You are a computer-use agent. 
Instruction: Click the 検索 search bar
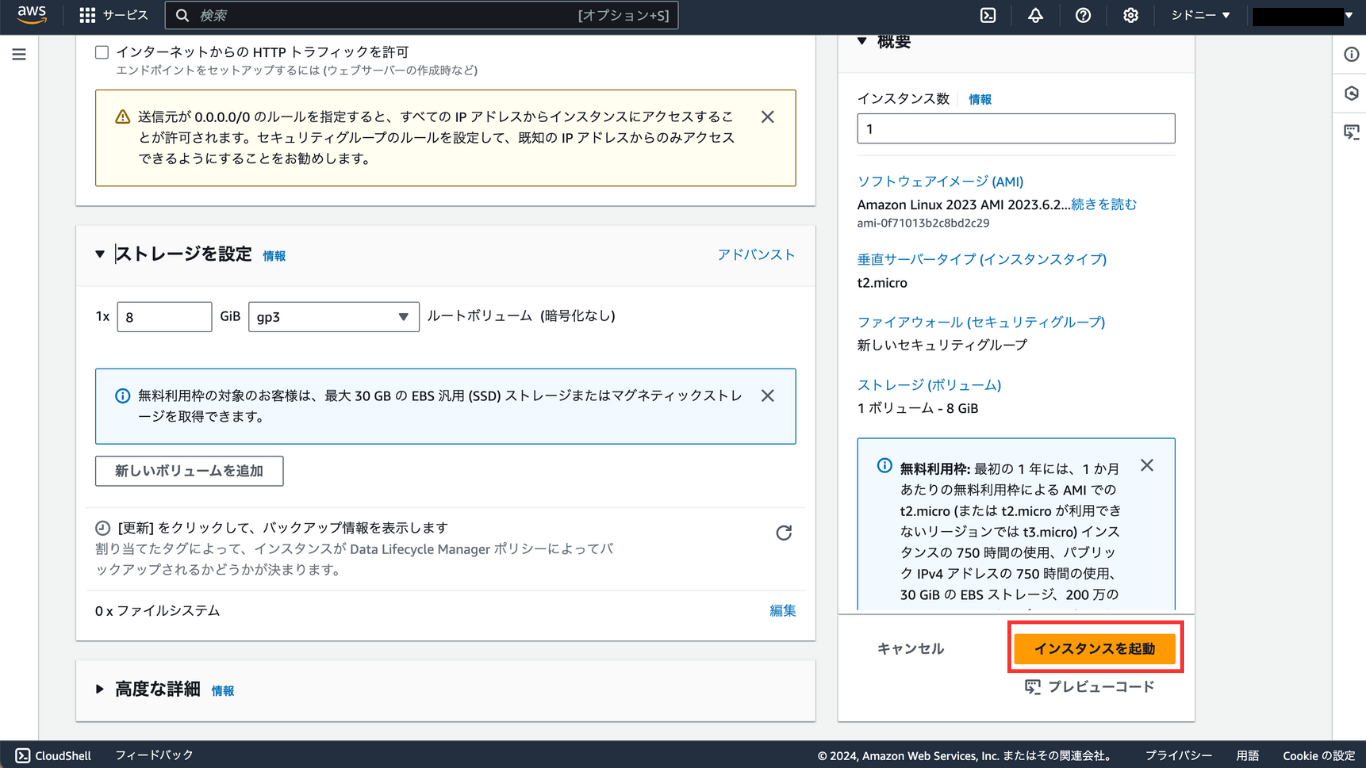point(422,15)
